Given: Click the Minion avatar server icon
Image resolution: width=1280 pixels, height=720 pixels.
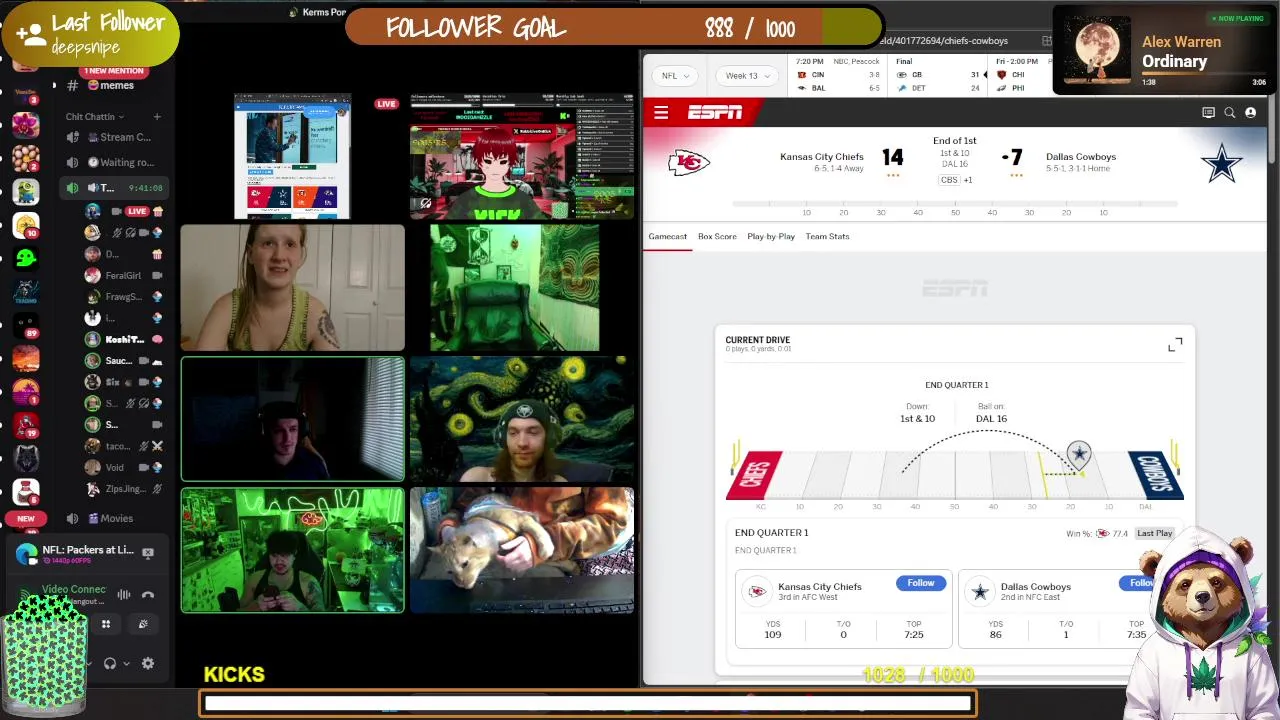Looking at the screenshot, I should [26, 191].
